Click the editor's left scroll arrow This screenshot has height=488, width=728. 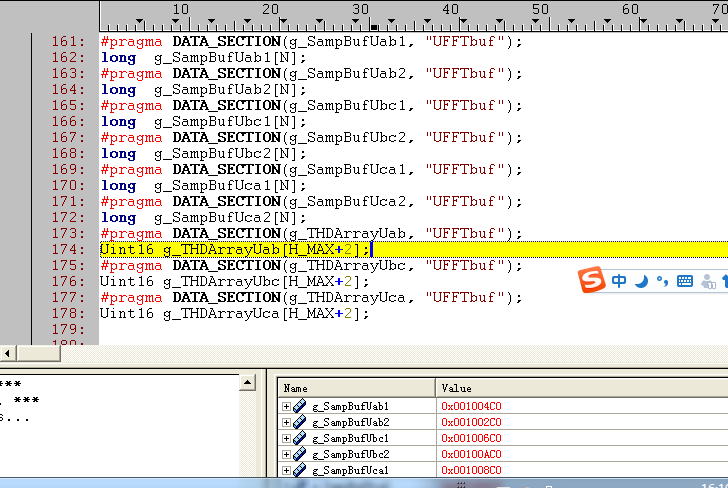7,354
